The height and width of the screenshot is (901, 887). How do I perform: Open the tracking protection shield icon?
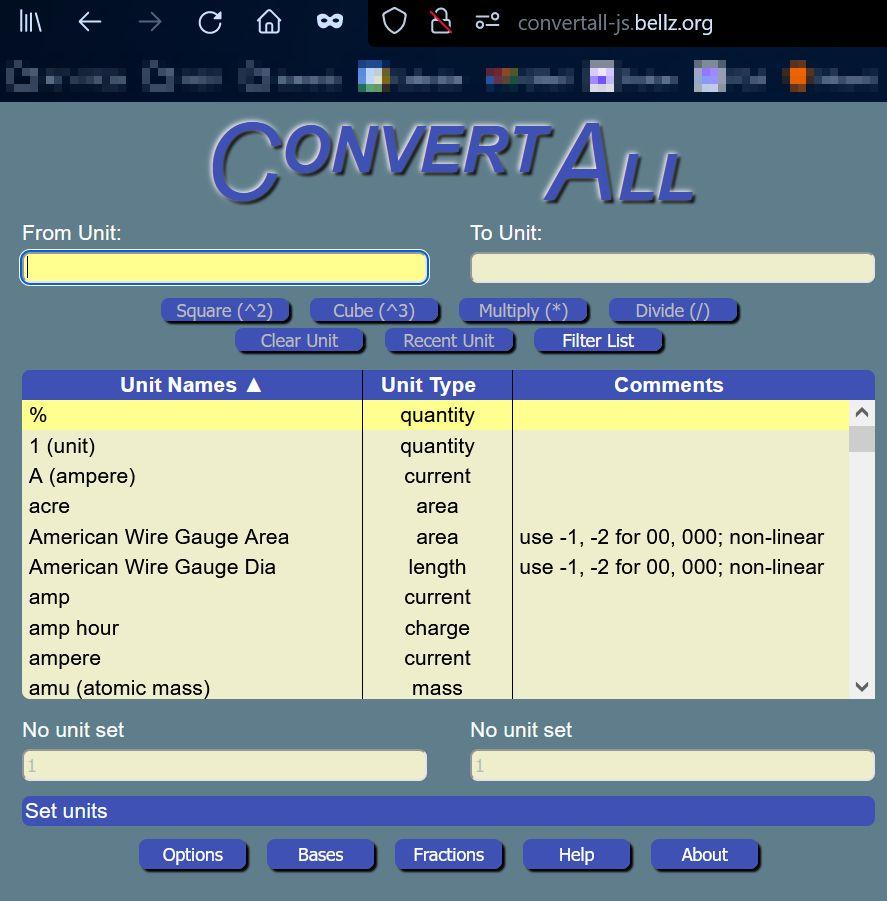pos(395,22)
